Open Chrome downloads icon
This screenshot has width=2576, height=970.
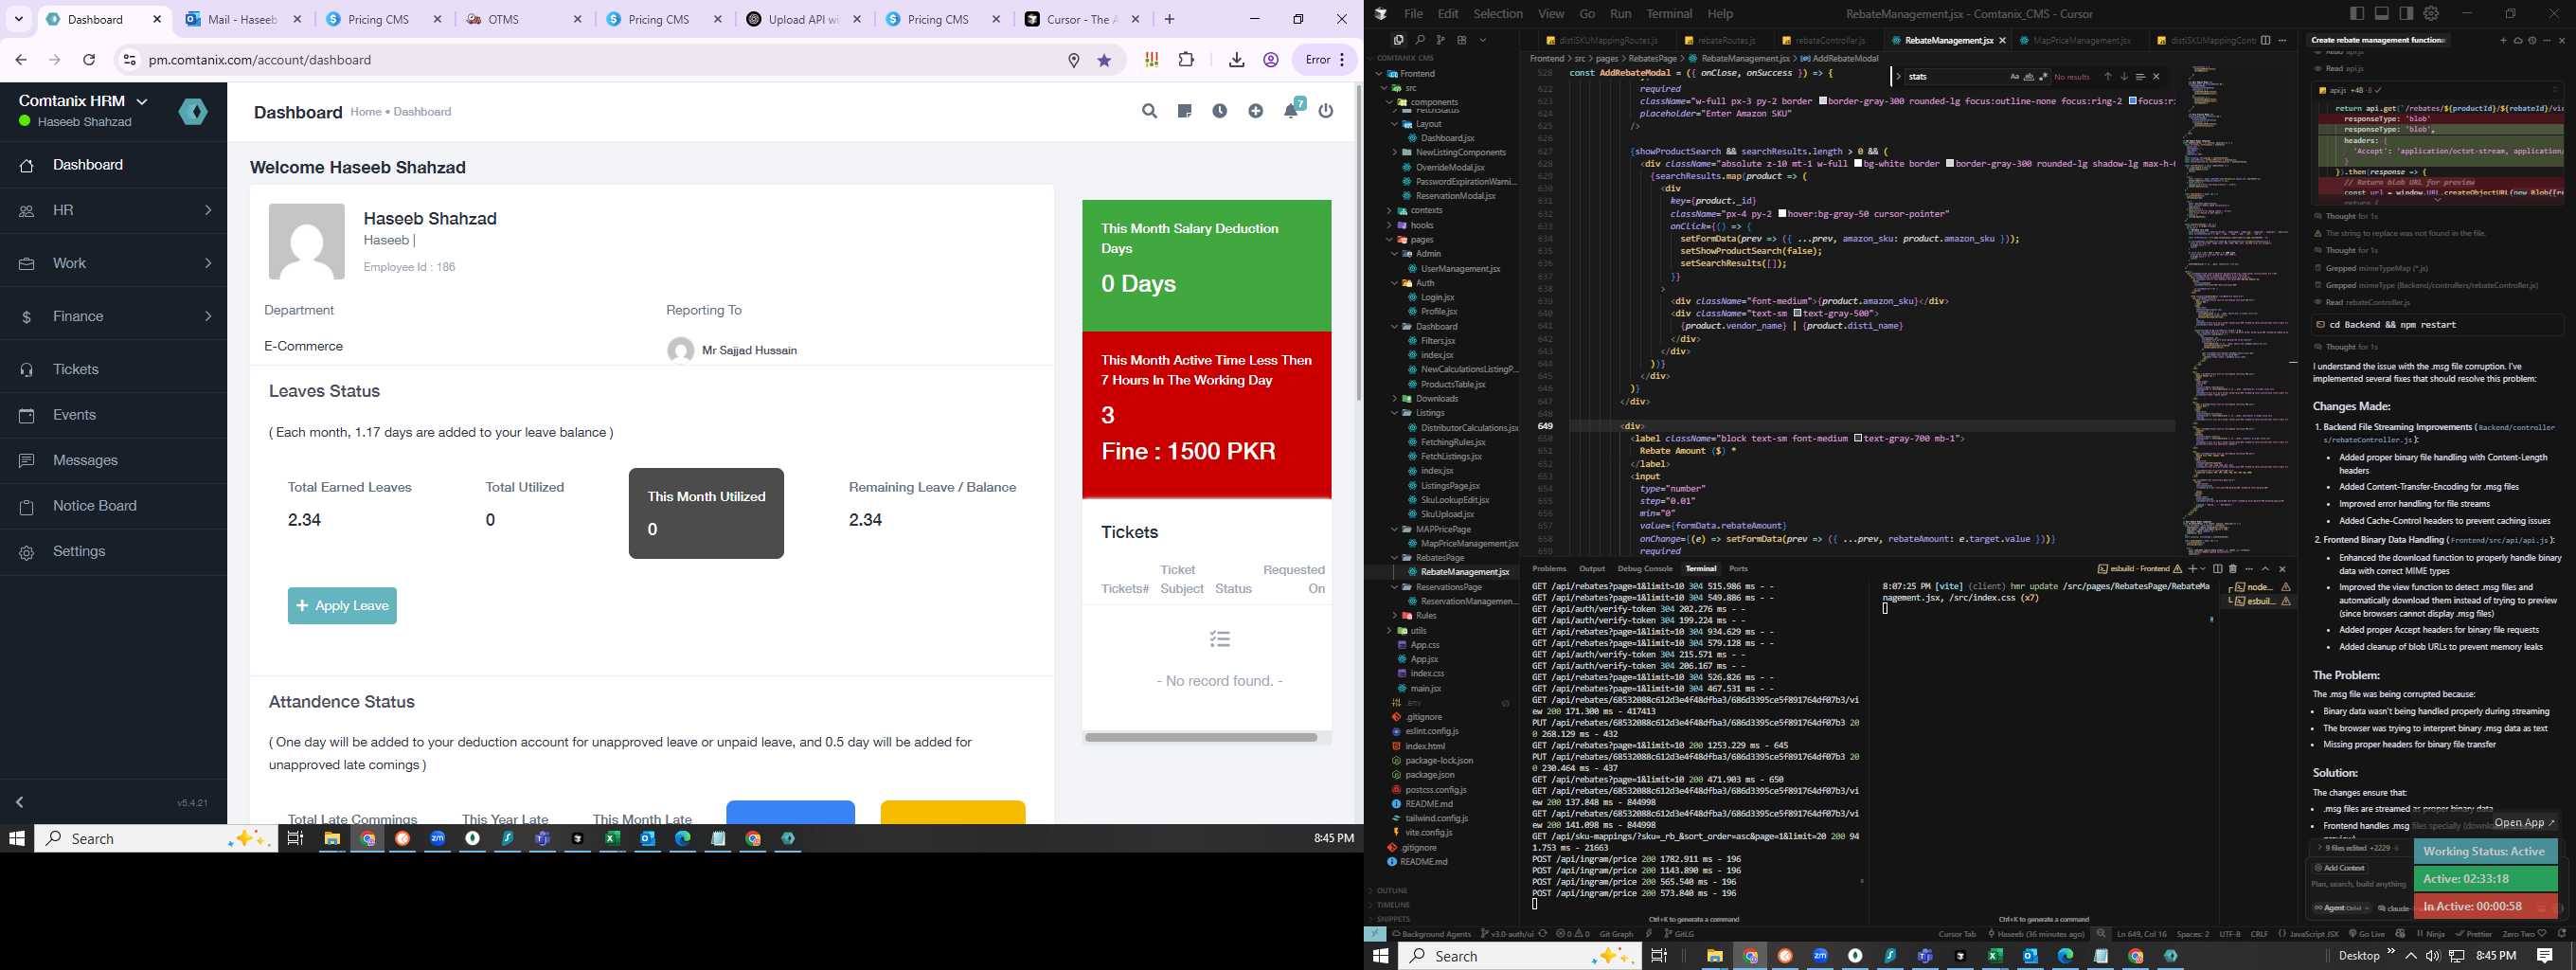click(1236, 60)
